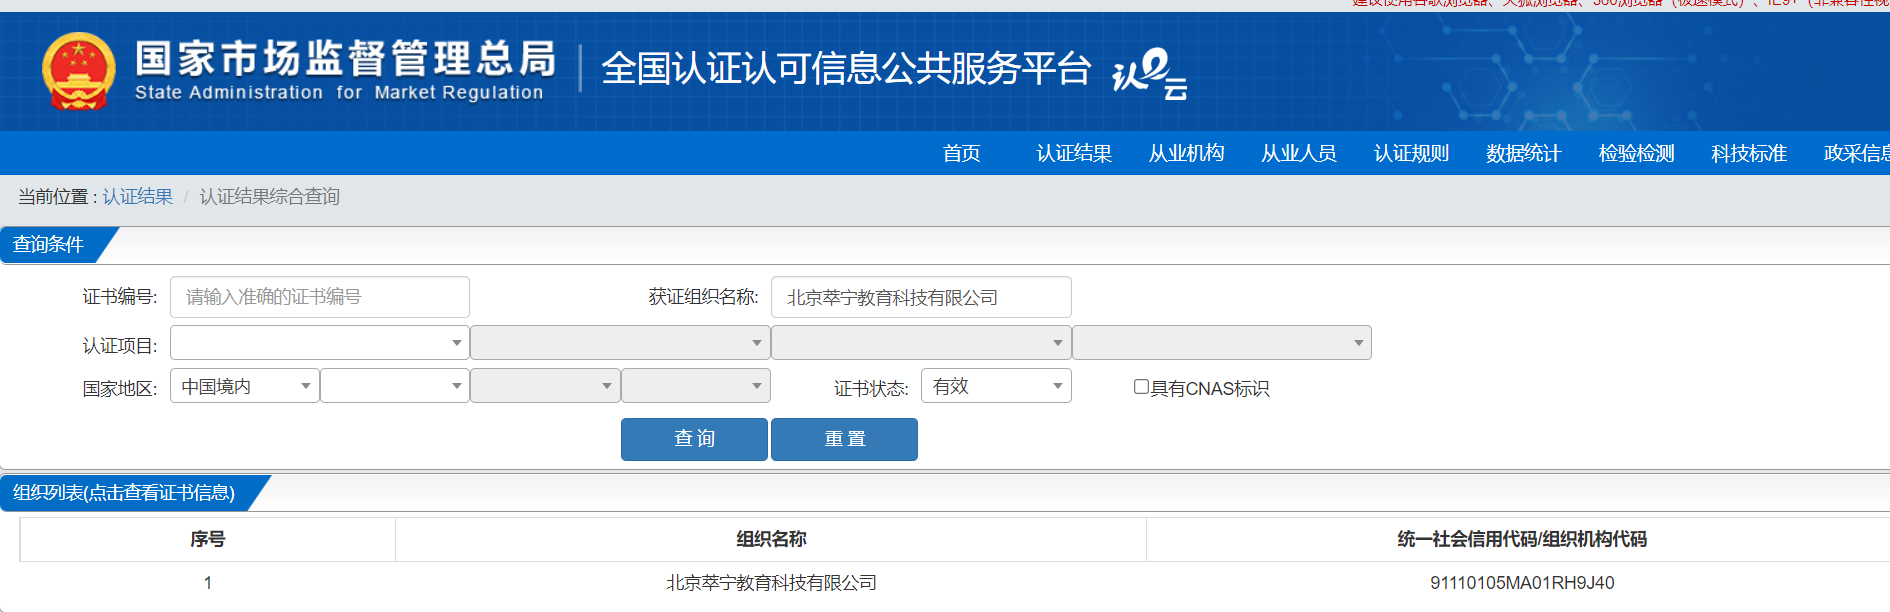Screen dimensions: 1890x612
Task: Go to 首页 in navigation bar
Action: (x=961, y=153)
